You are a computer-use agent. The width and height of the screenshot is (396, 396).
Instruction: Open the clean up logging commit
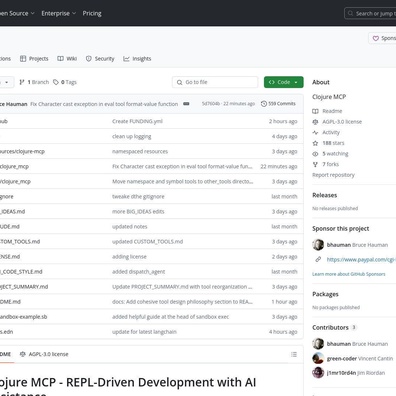132,136
